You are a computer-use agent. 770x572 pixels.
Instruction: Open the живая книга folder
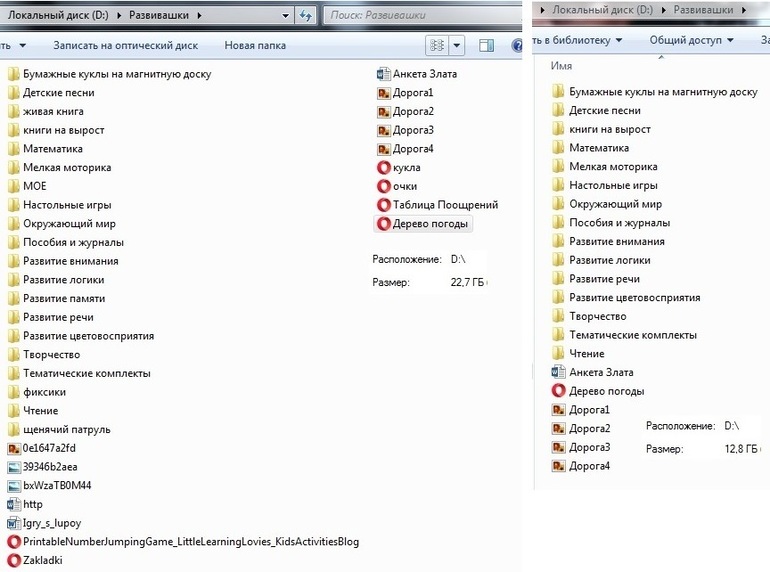[53, 112]
